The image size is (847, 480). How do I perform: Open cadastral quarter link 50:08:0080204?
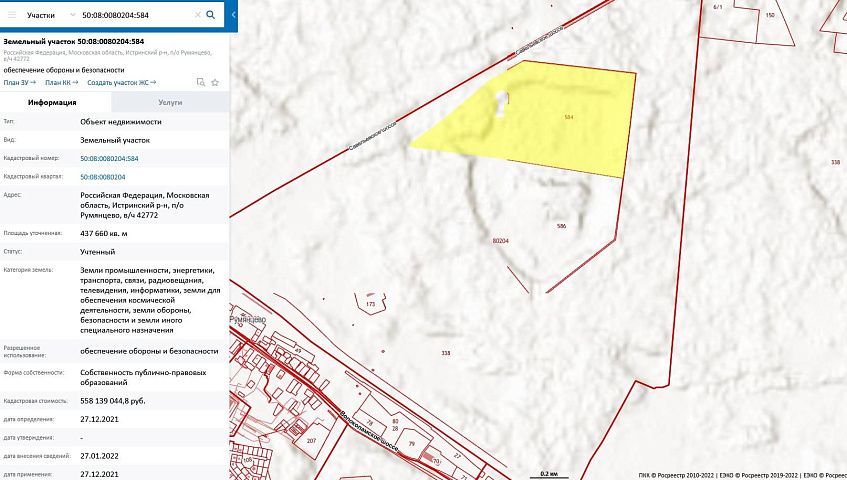pyautogui.click(x=102, y=177)
